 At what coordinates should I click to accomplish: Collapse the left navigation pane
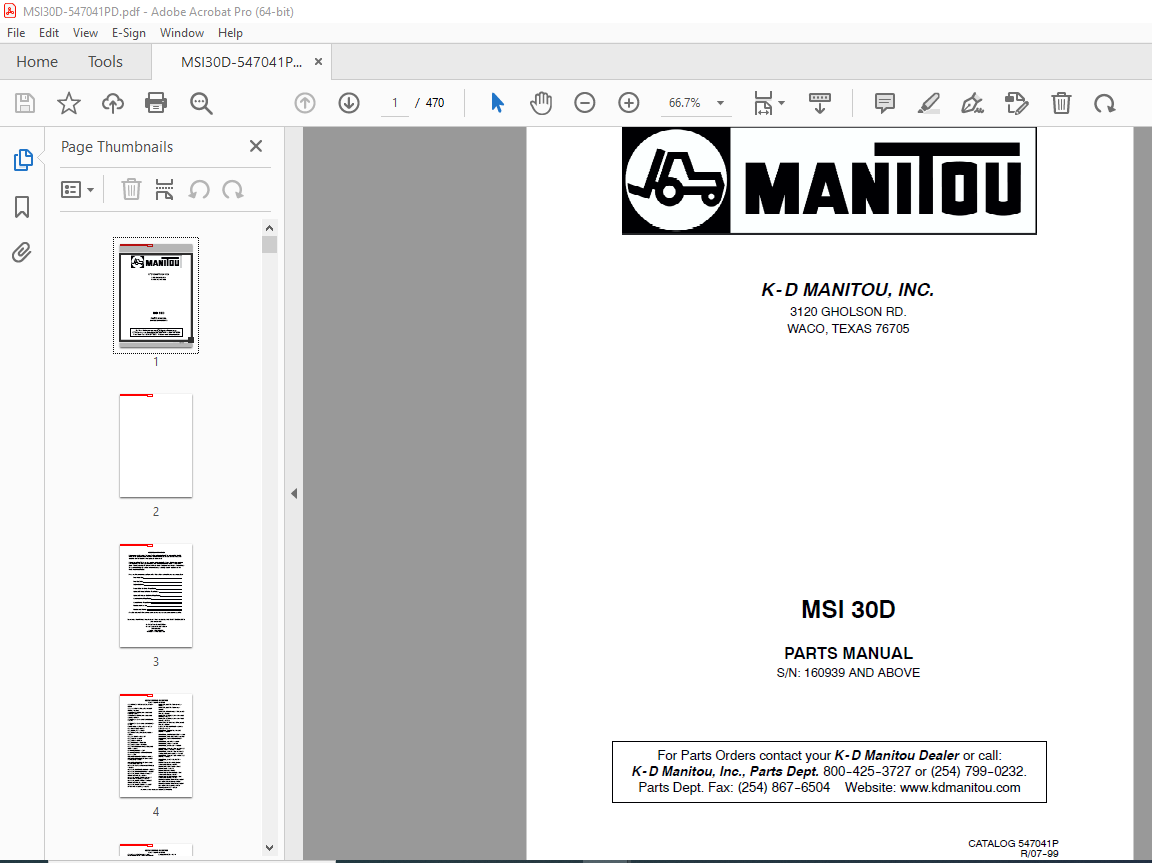click(294, 494)
